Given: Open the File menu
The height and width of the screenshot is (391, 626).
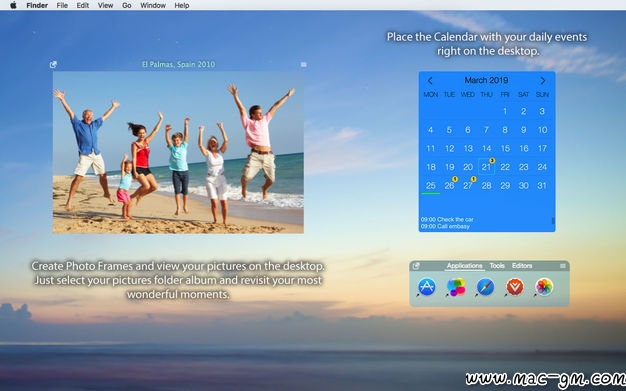Looking at the screenshot, I should pos(62,5).
